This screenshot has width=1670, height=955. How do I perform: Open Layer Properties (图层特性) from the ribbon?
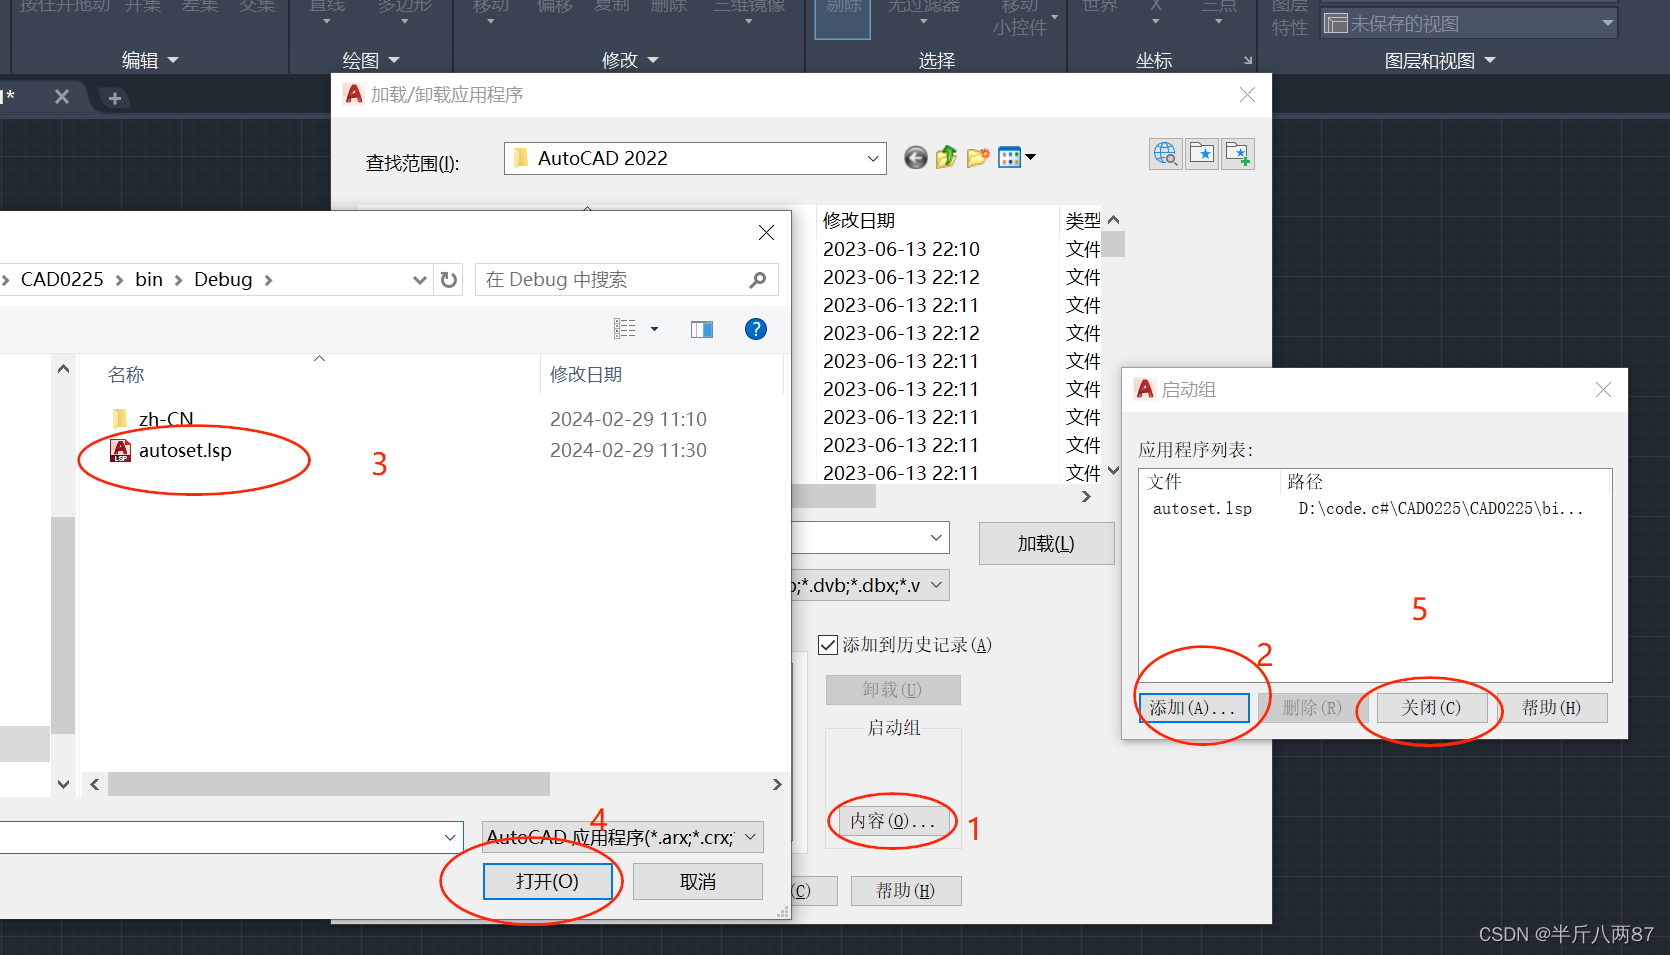pos(1288,20)
